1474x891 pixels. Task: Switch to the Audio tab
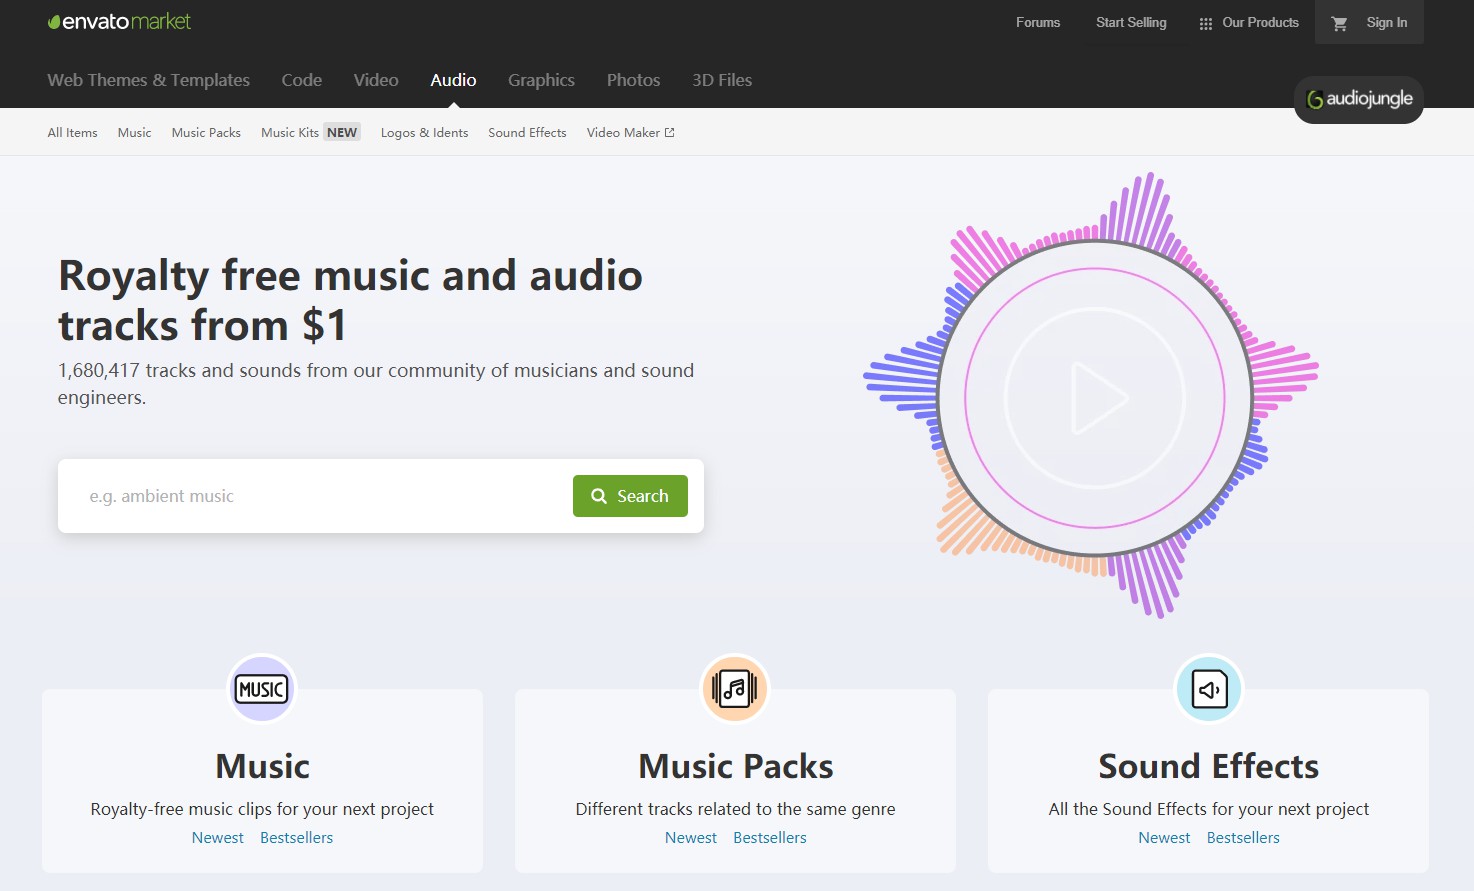point(453,80)
